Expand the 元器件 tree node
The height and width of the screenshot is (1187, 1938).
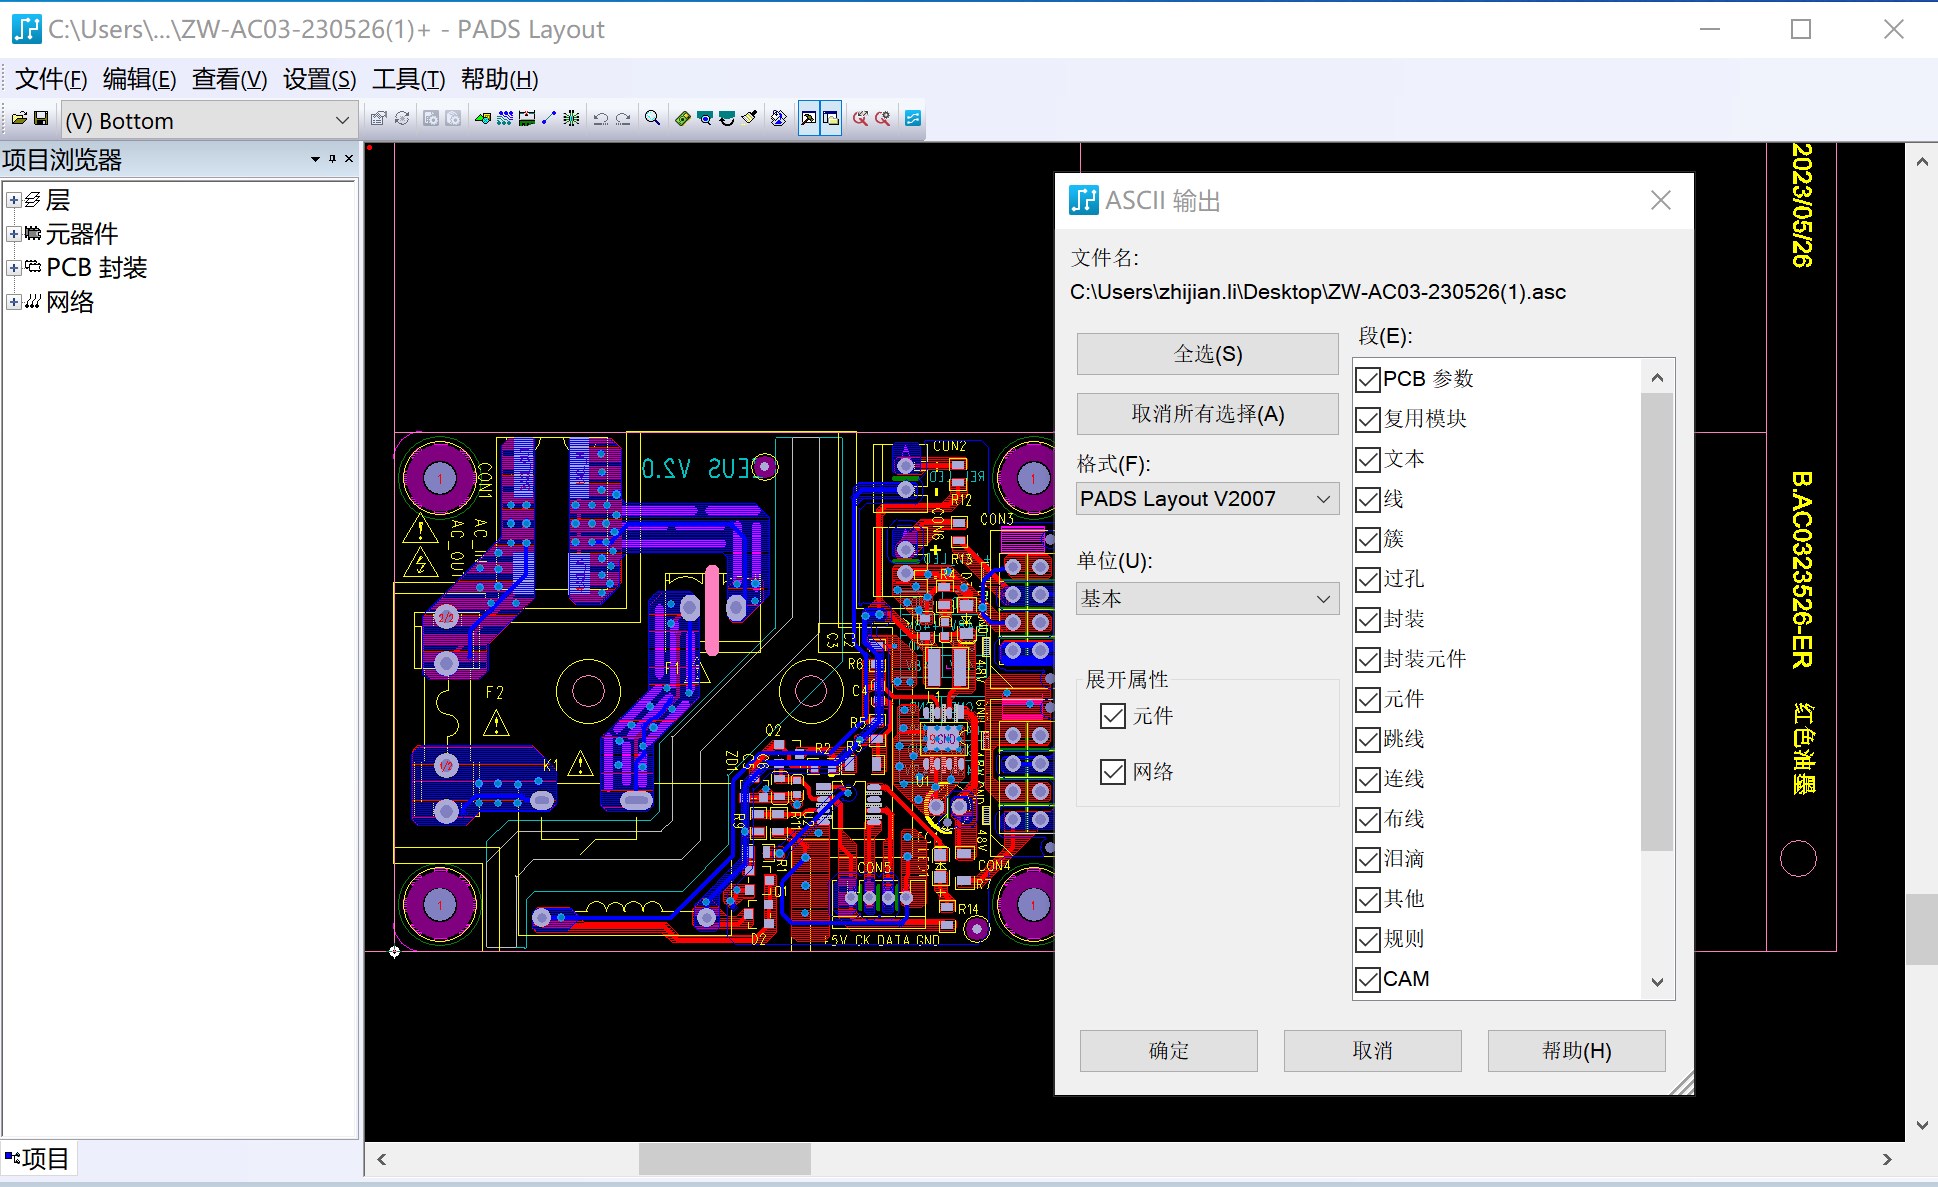14,234
